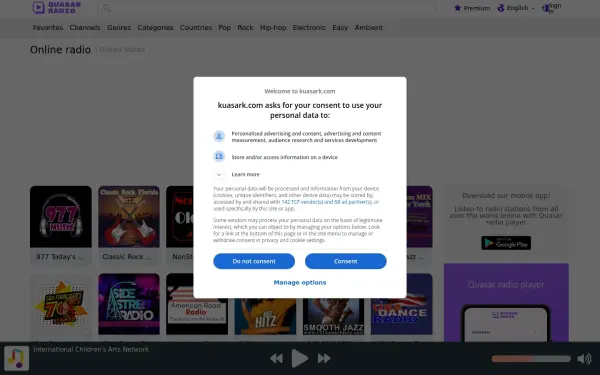Focus the station search field
The height and width of the screenshot is (375, 600).
coord(267,8)
